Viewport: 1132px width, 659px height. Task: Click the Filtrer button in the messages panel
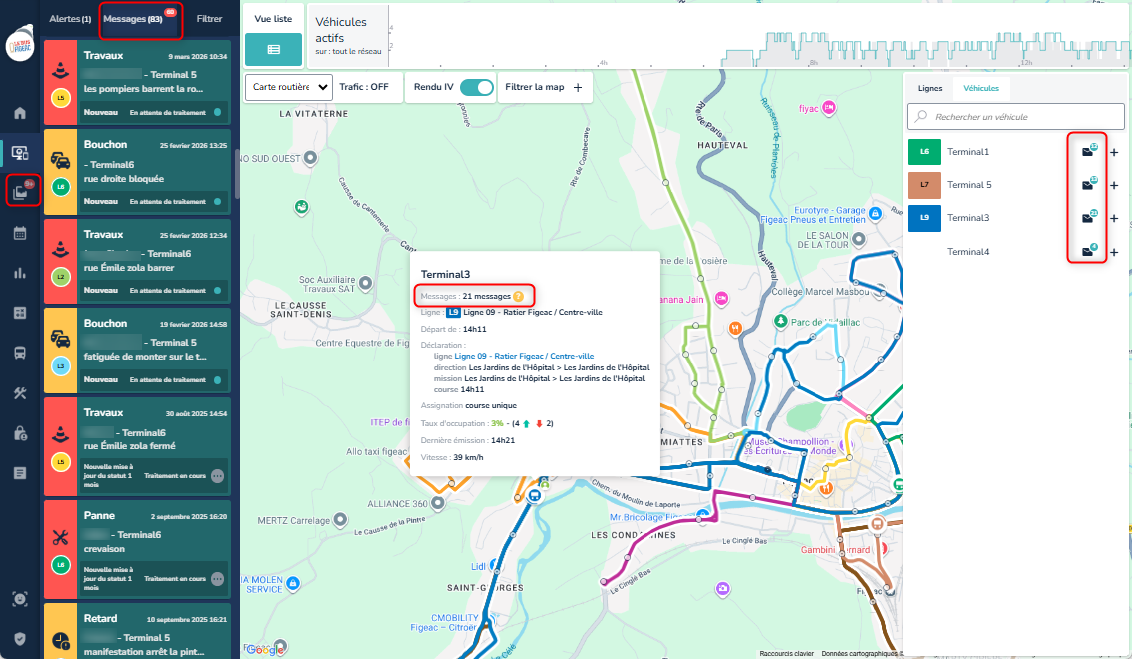[x=210, y=19]
